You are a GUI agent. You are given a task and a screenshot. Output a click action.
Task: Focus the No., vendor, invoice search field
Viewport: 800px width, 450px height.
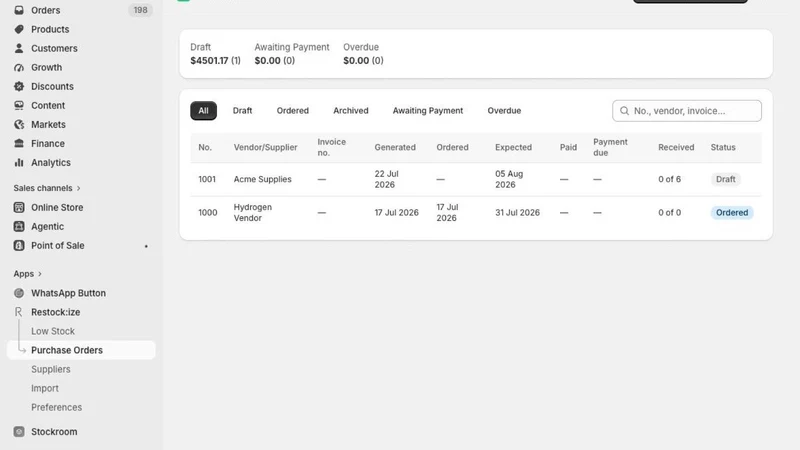coord(687,111)
